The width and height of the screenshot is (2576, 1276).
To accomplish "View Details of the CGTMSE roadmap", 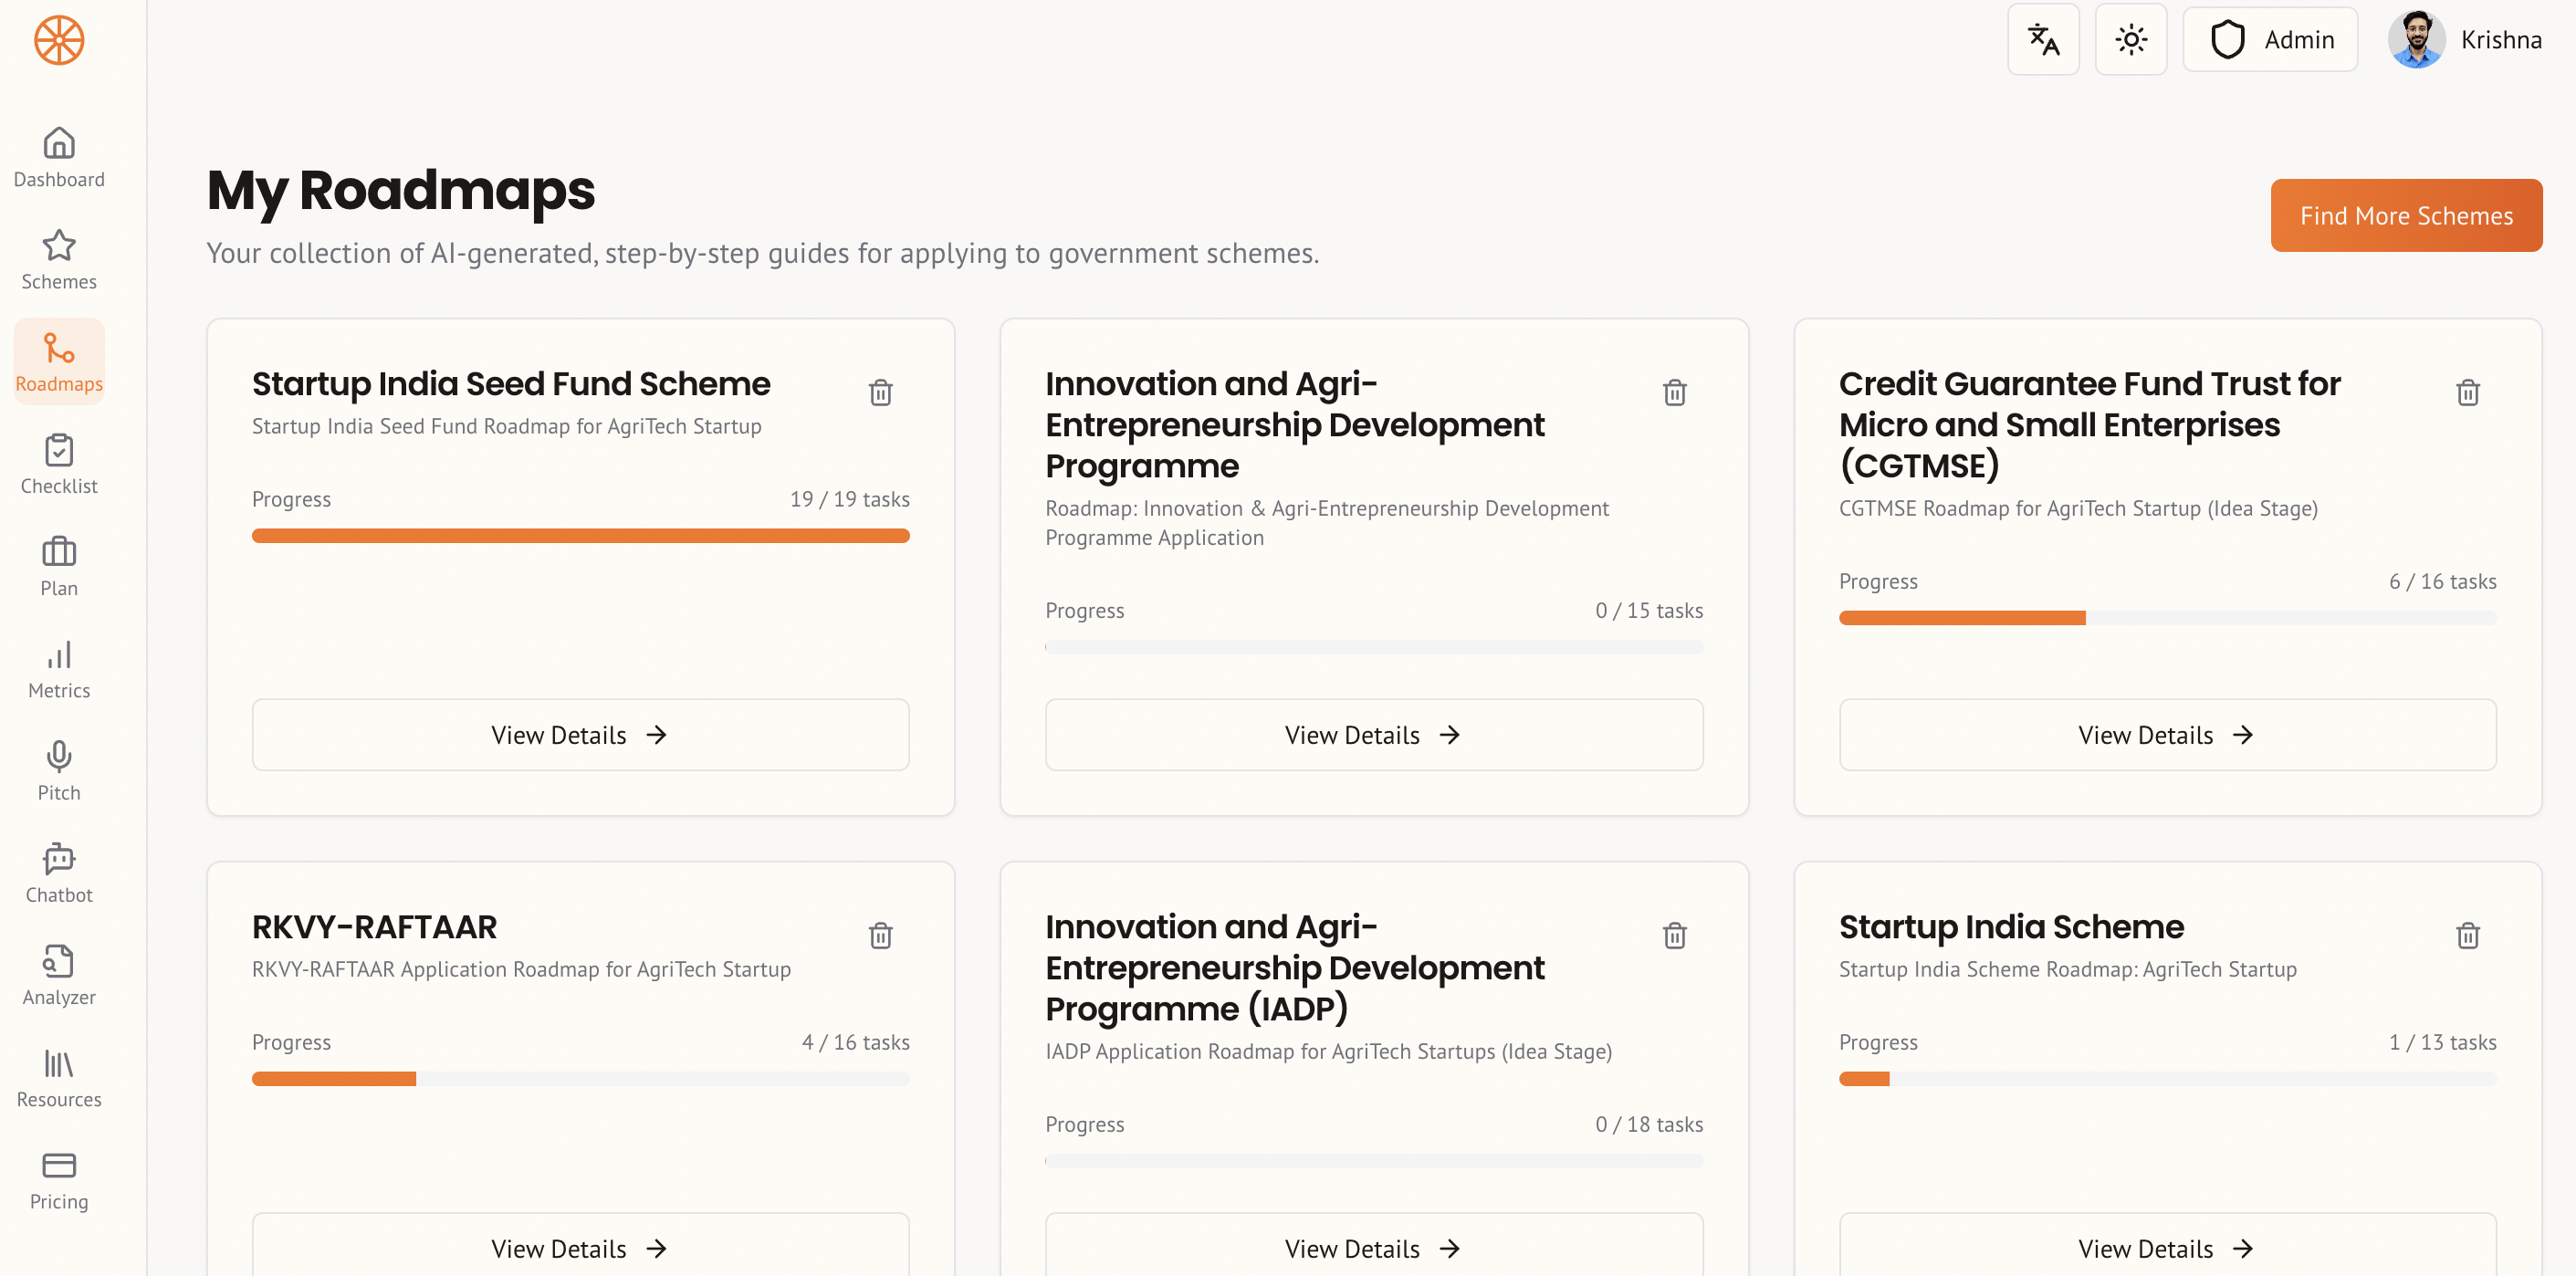I will (2167, 734).
